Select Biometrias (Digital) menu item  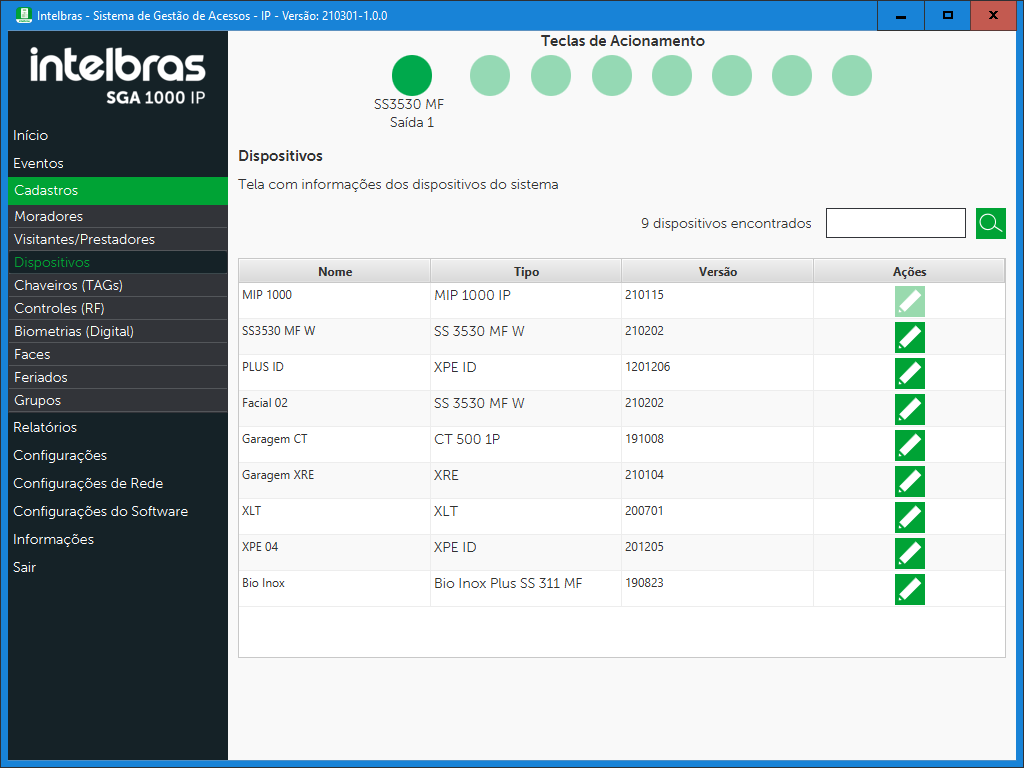pyautogui.click(x=74, y=331)
